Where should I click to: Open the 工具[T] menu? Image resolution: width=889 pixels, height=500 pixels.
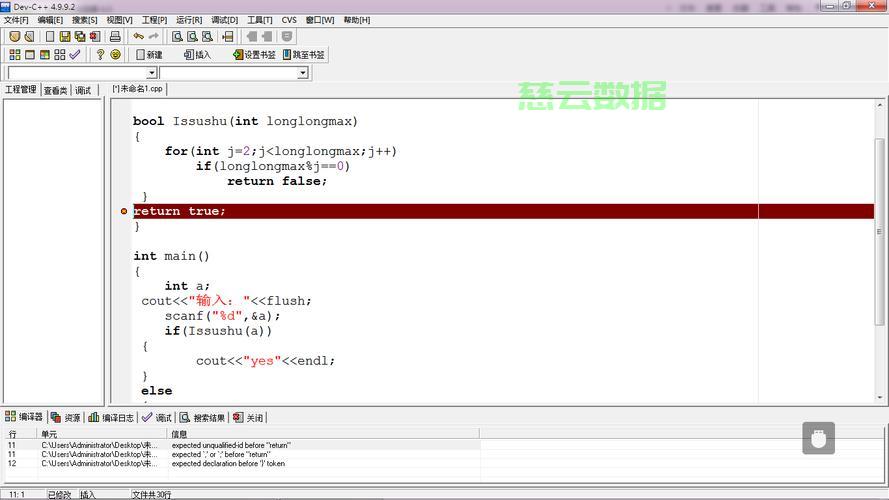(x=259, y=20)
